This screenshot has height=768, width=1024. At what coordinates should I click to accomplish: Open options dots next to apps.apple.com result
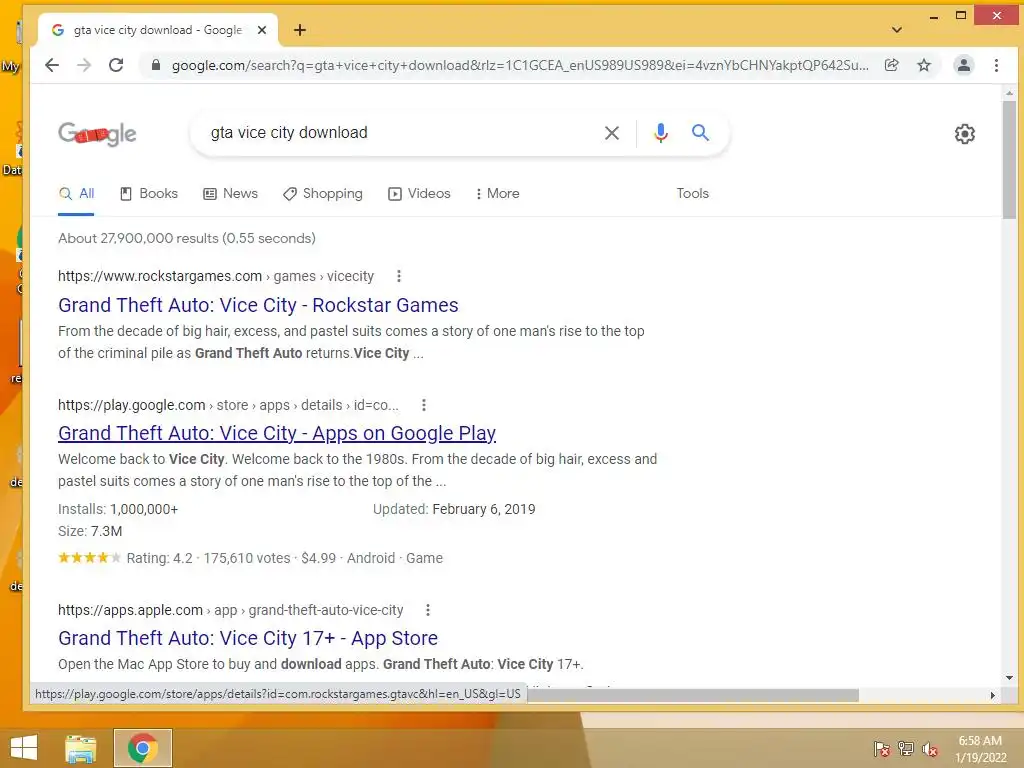428,610
